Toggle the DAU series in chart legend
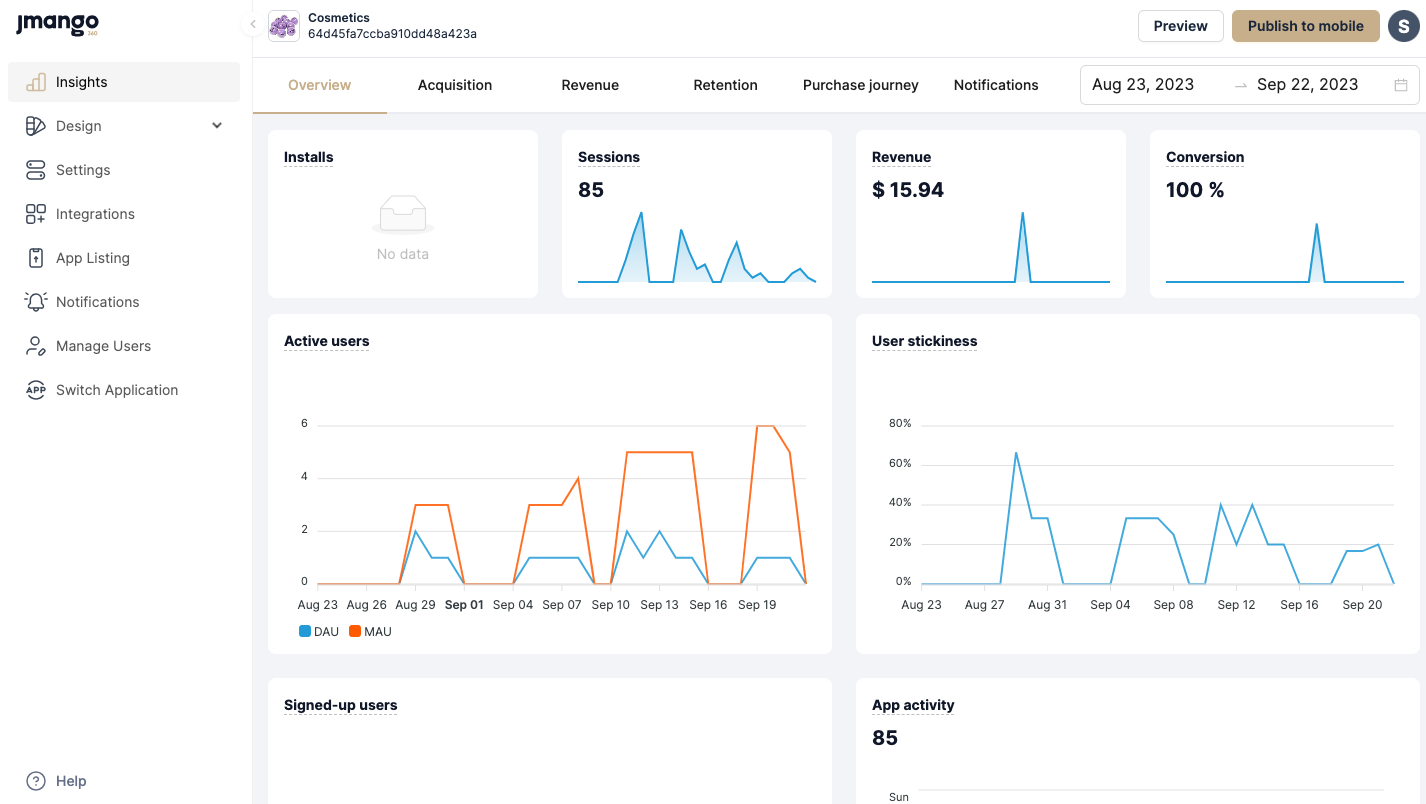The width and height of the screenshot is (1426, 804). pyautogui.click(x=319, y=632)
